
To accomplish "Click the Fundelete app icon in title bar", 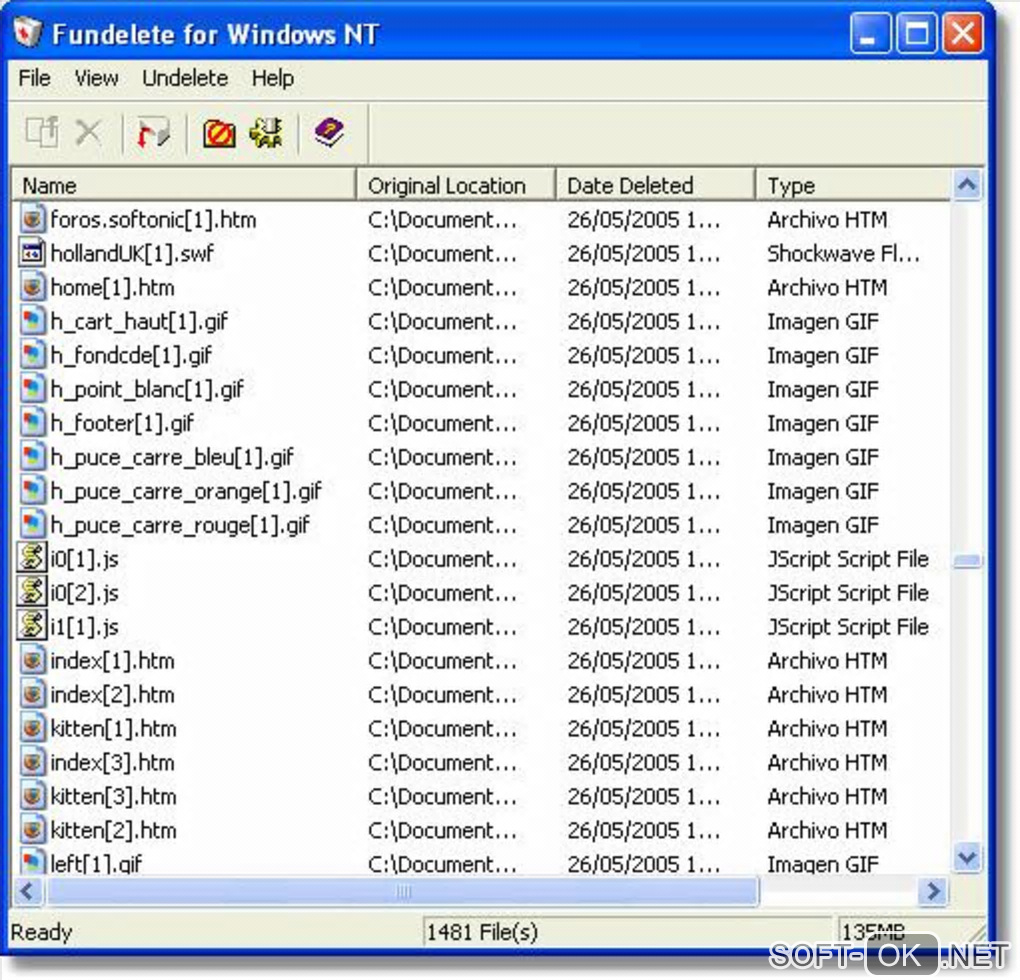I will coord(27,33).
